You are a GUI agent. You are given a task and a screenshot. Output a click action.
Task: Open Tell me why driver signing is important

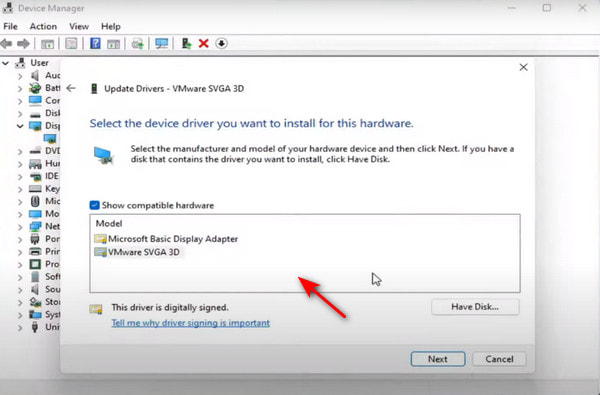(x=191, y=323)
